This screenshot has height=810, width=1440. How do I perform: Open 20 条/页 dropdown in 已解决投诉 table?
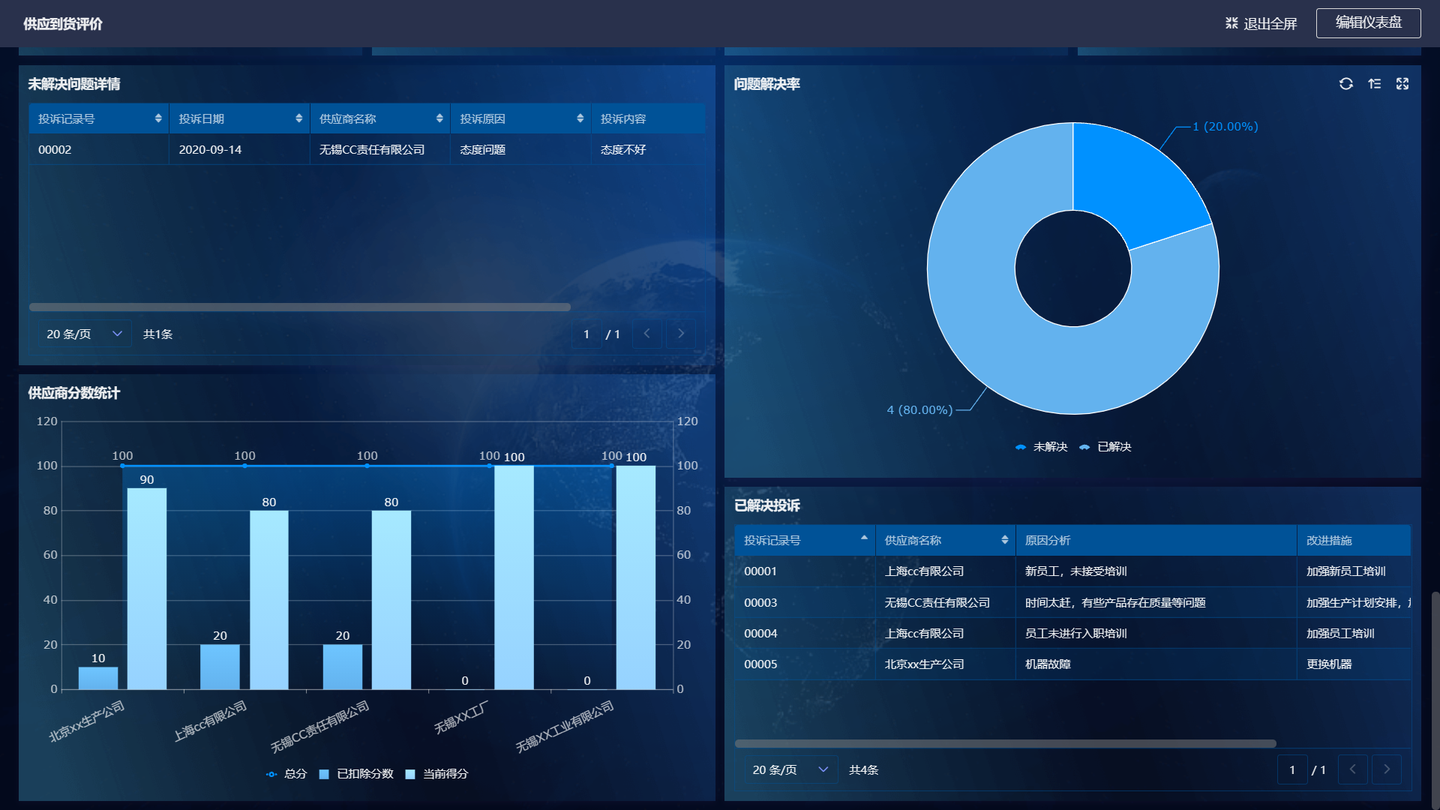pyautogui.click(x=790, y=770)
